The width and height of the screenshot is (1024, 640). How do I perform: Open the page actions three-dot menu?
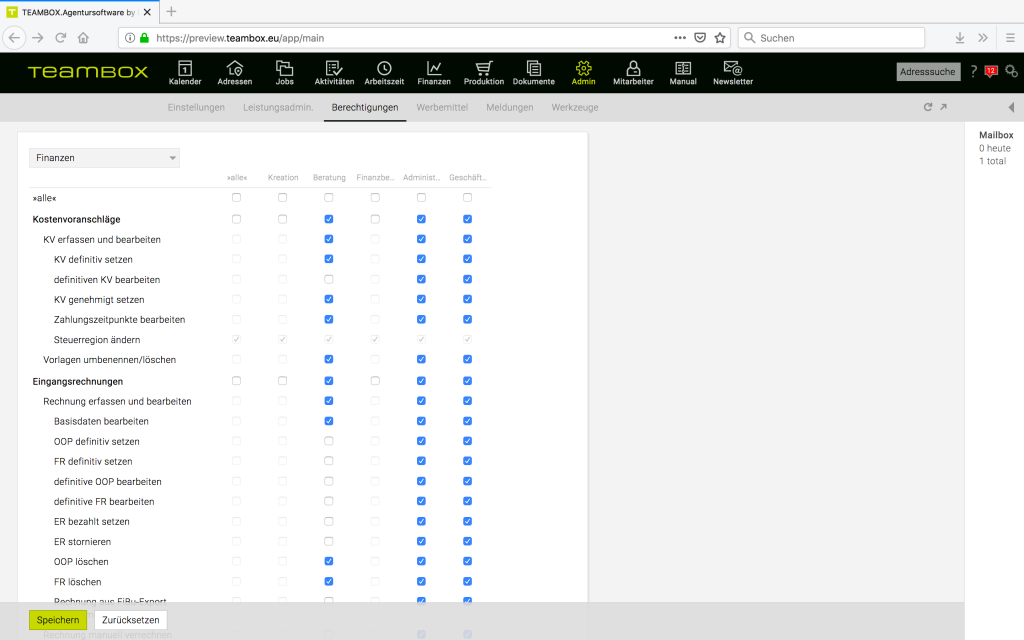point(680,38)
